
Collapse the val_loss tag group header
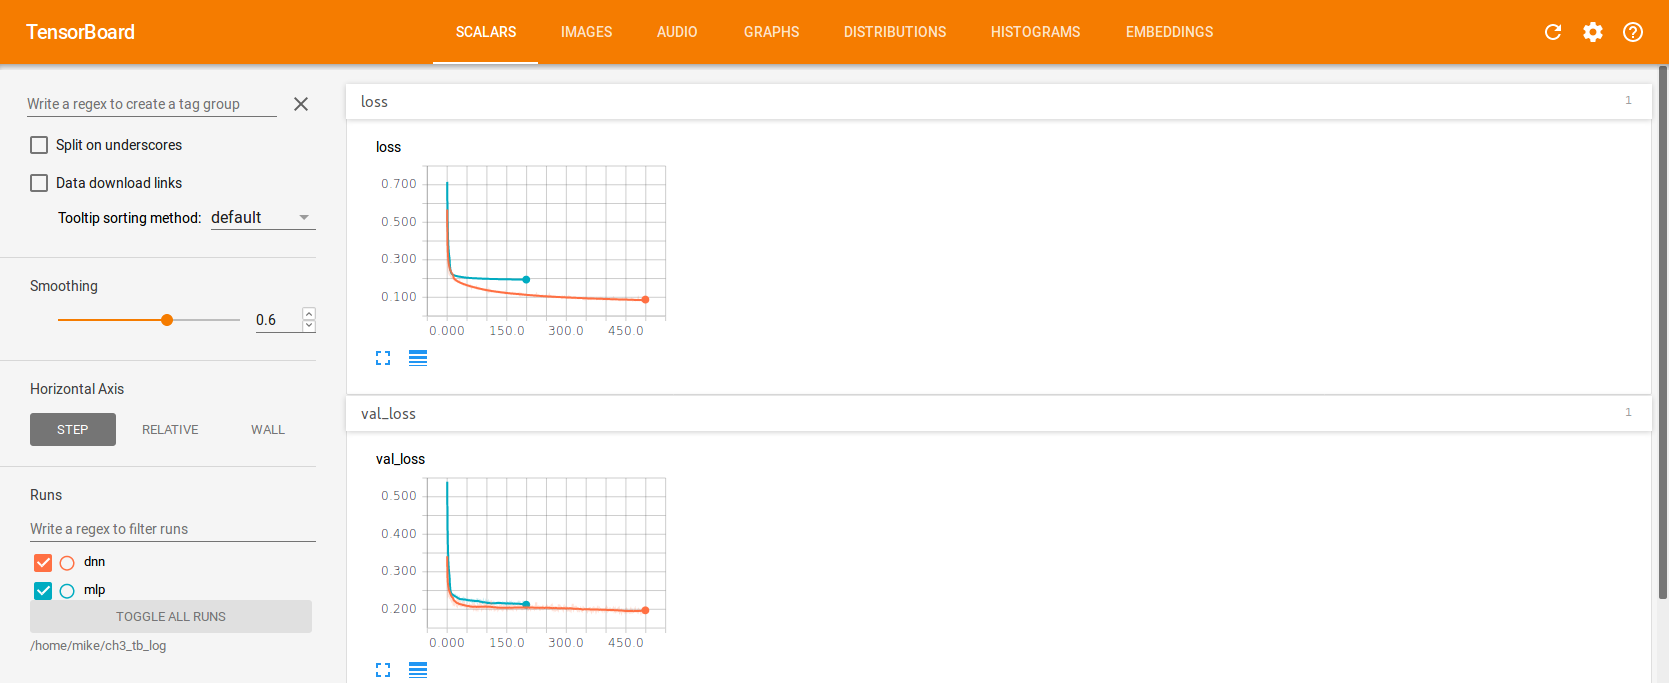pyautogui.click(x=998, y=414)
